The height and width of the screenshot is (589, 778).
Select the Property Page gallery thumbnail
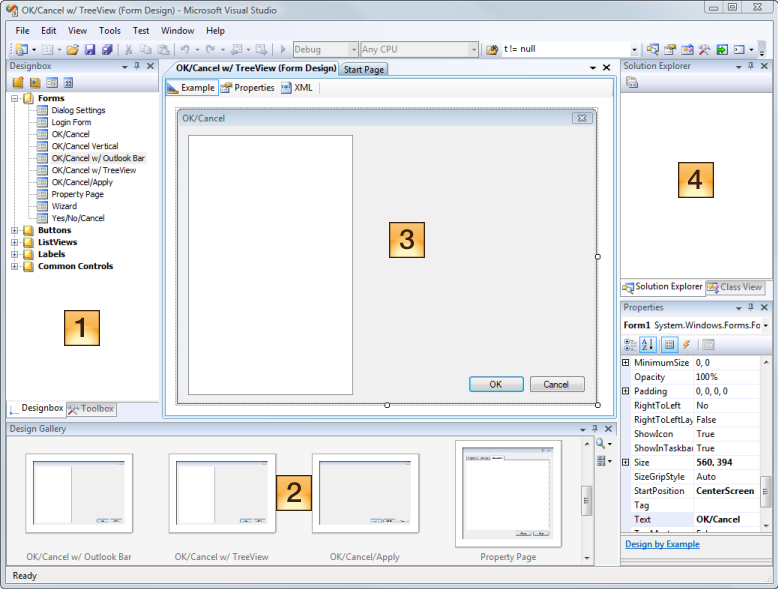click(x=508, y=494)
